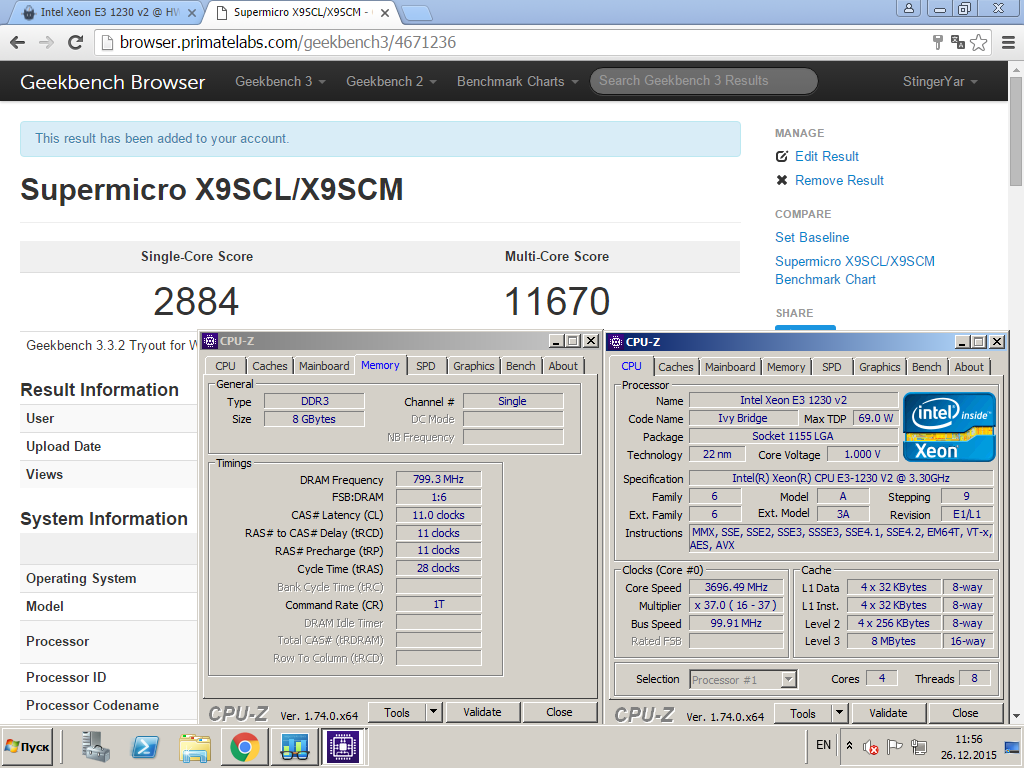The height and width of the screenshot is (768, 1024).
Task: Click the forward navigation arrow
Action: click(46, 42)
